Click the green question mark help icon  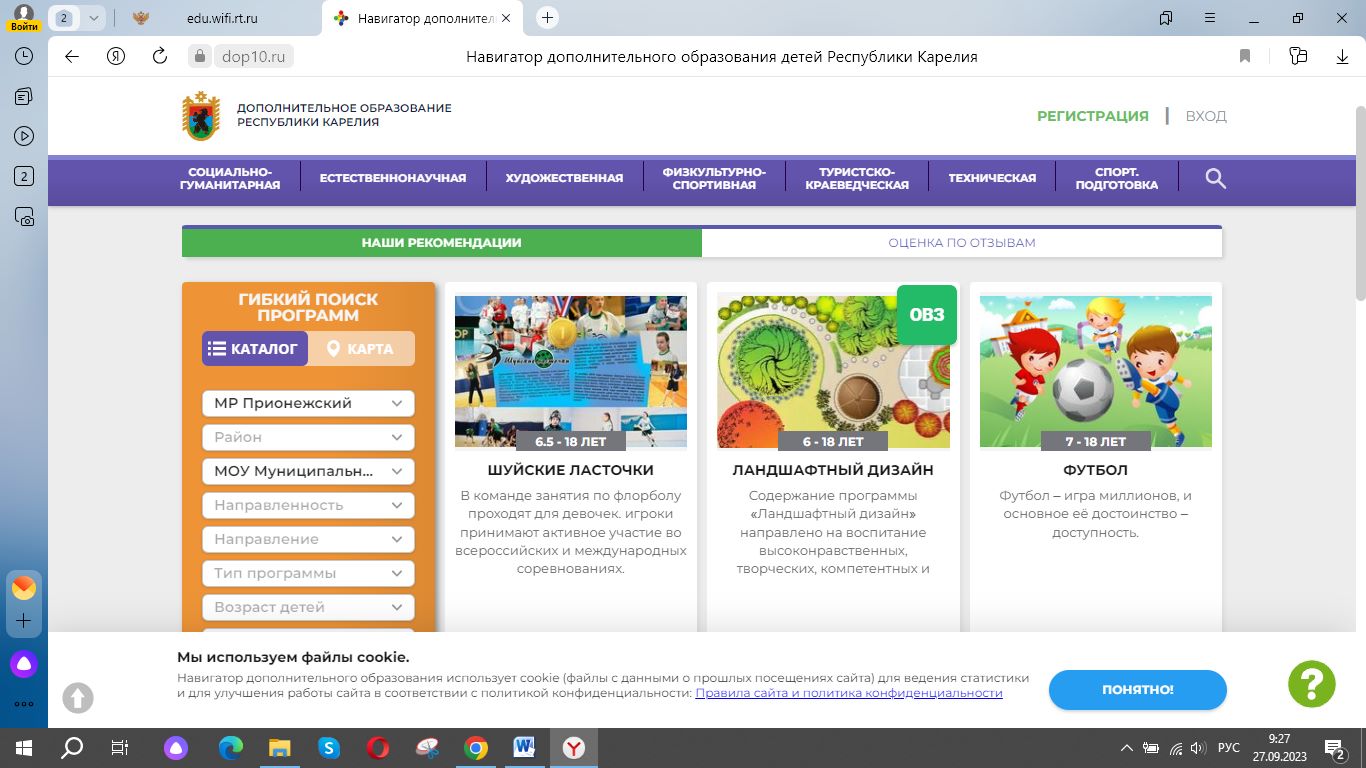coord(1311,684)
